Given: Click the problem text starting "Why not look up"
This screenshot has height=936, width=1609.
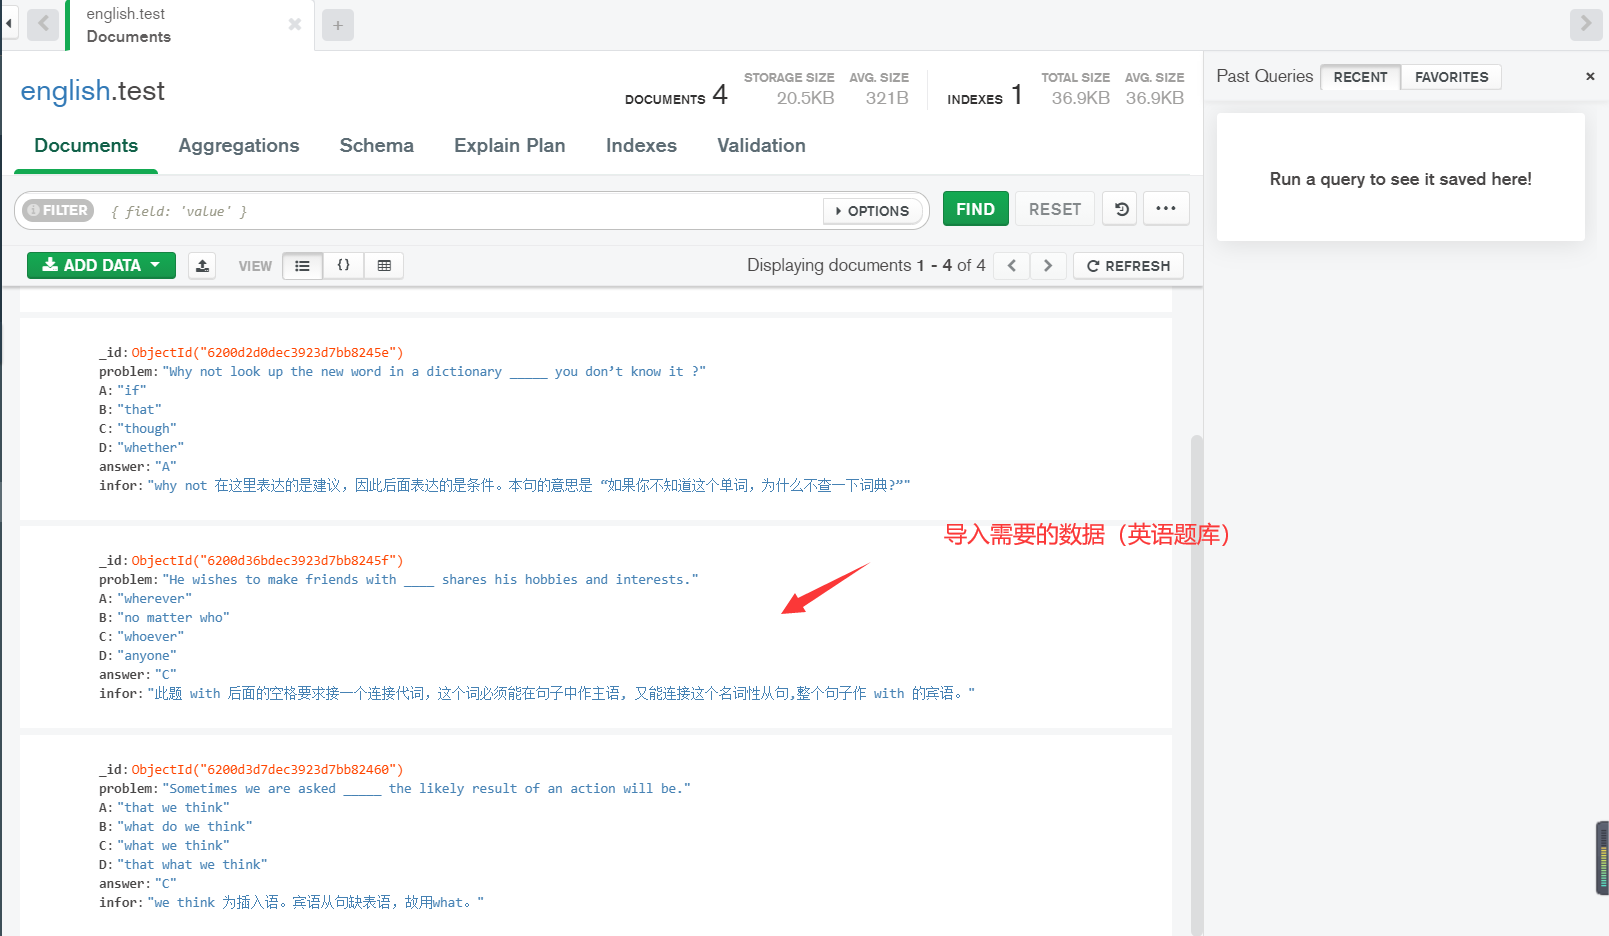Looking at the screenshot, I should point(434,371).
